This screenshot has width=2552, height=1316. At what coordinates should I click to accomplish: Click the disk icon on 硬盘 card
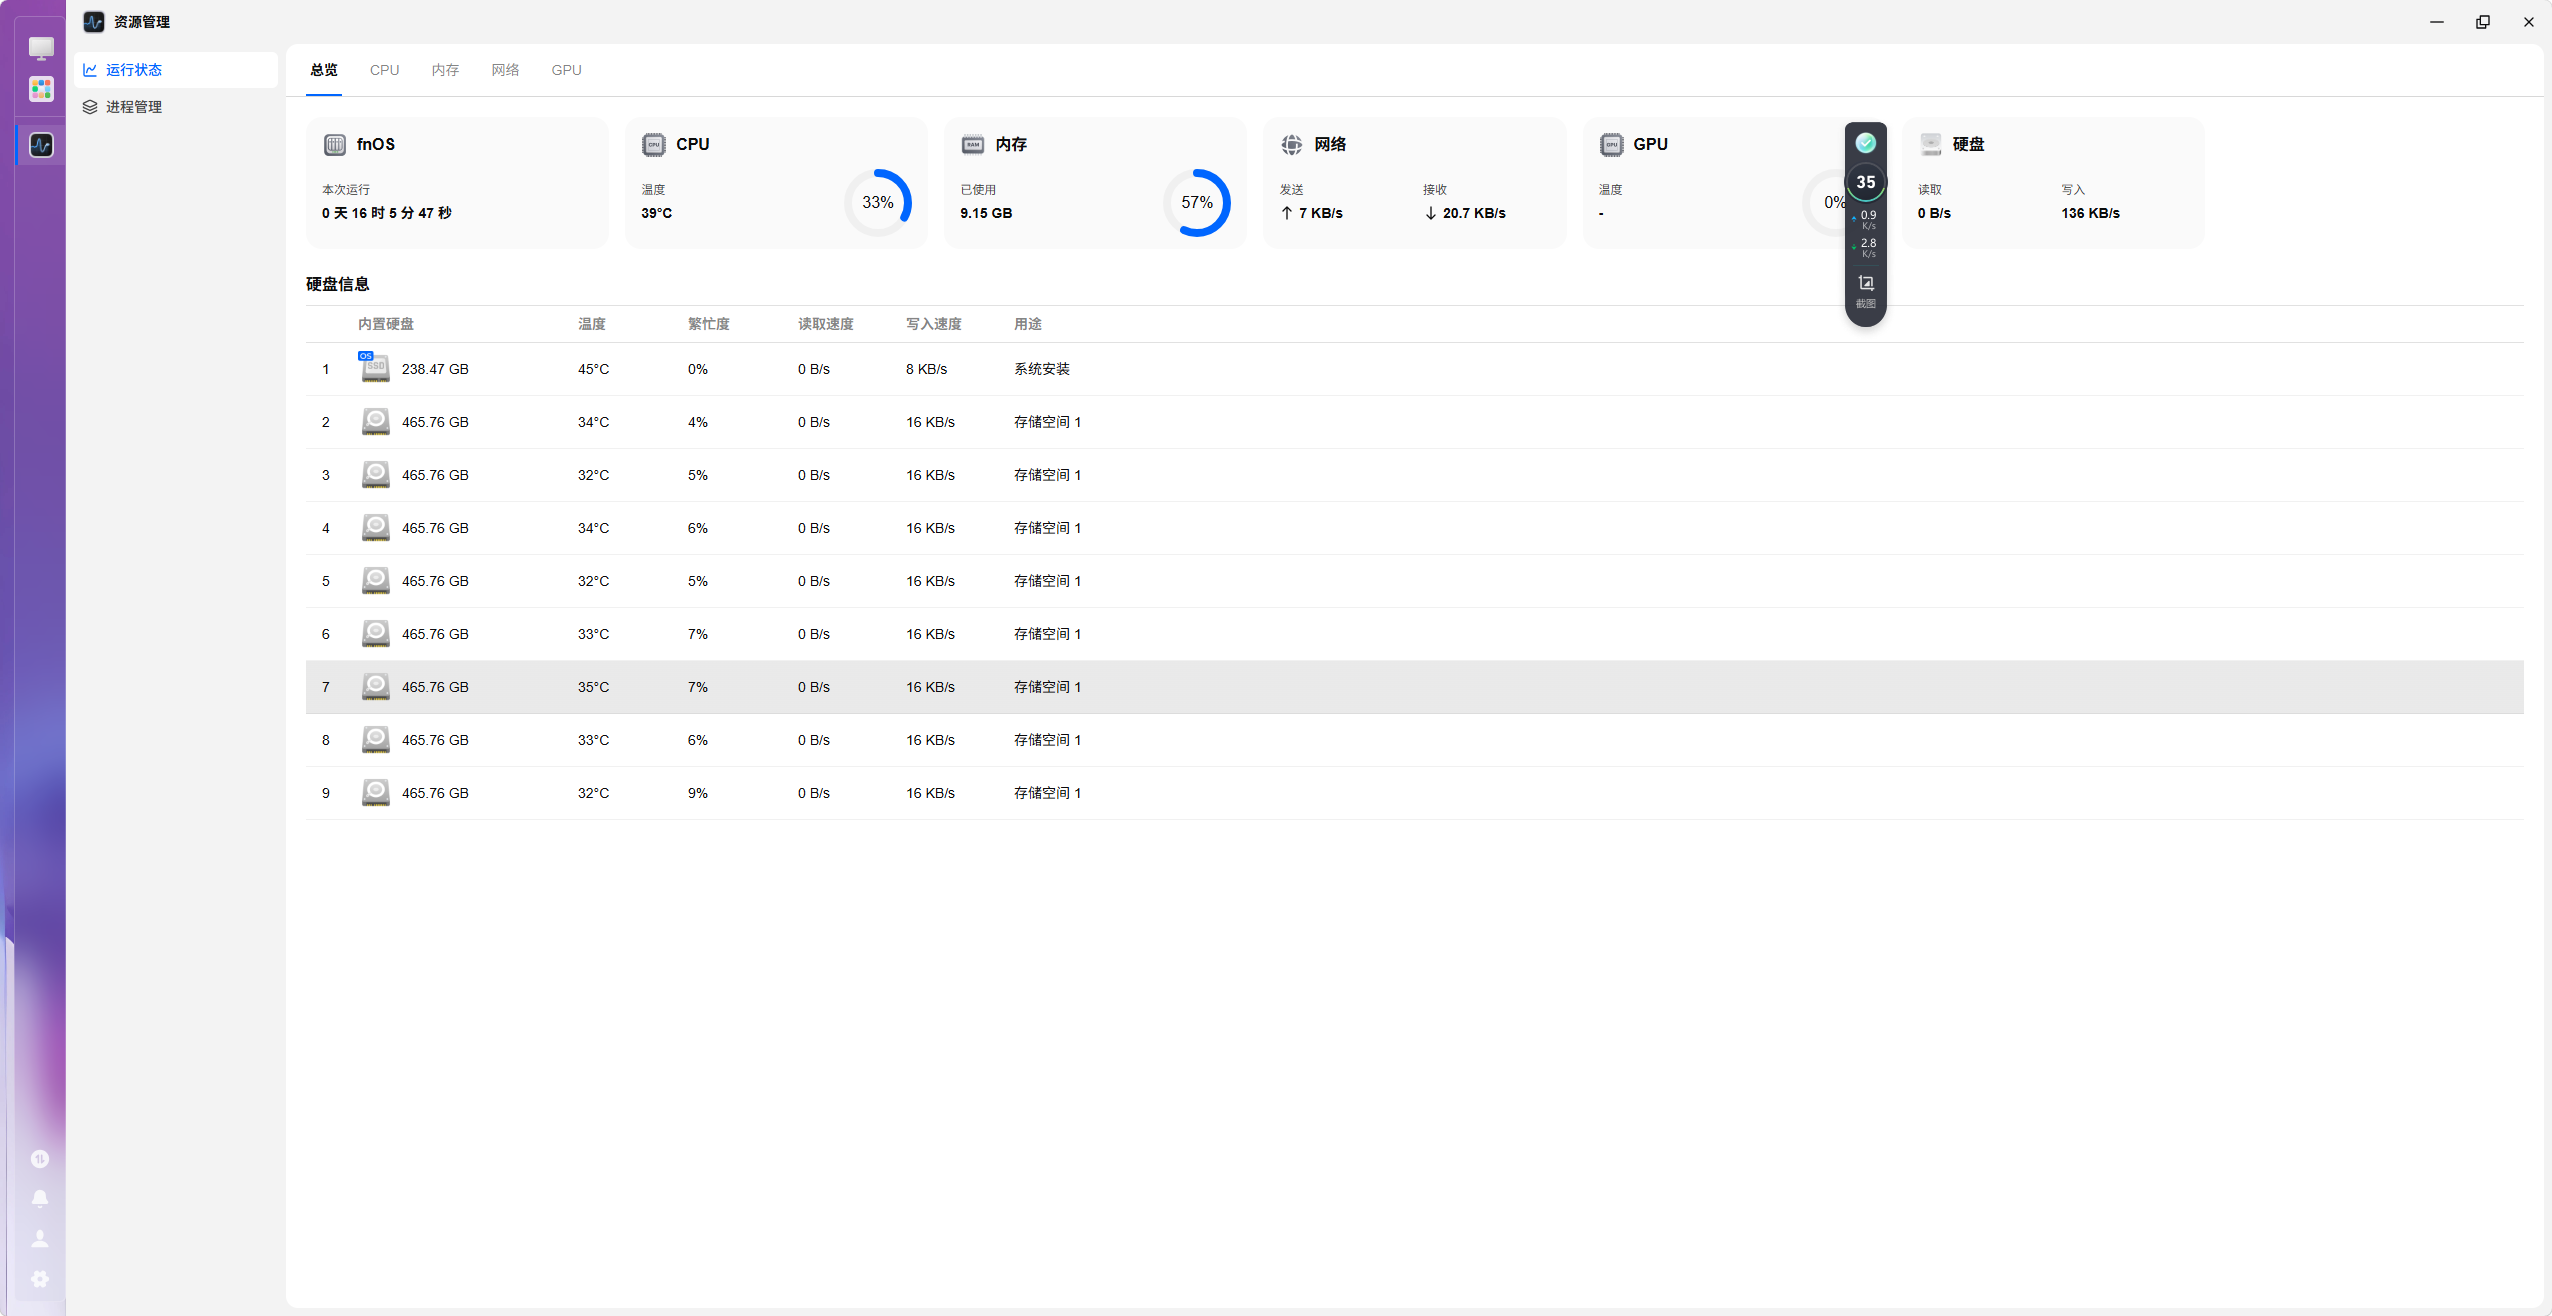(x=1931, y=145)
